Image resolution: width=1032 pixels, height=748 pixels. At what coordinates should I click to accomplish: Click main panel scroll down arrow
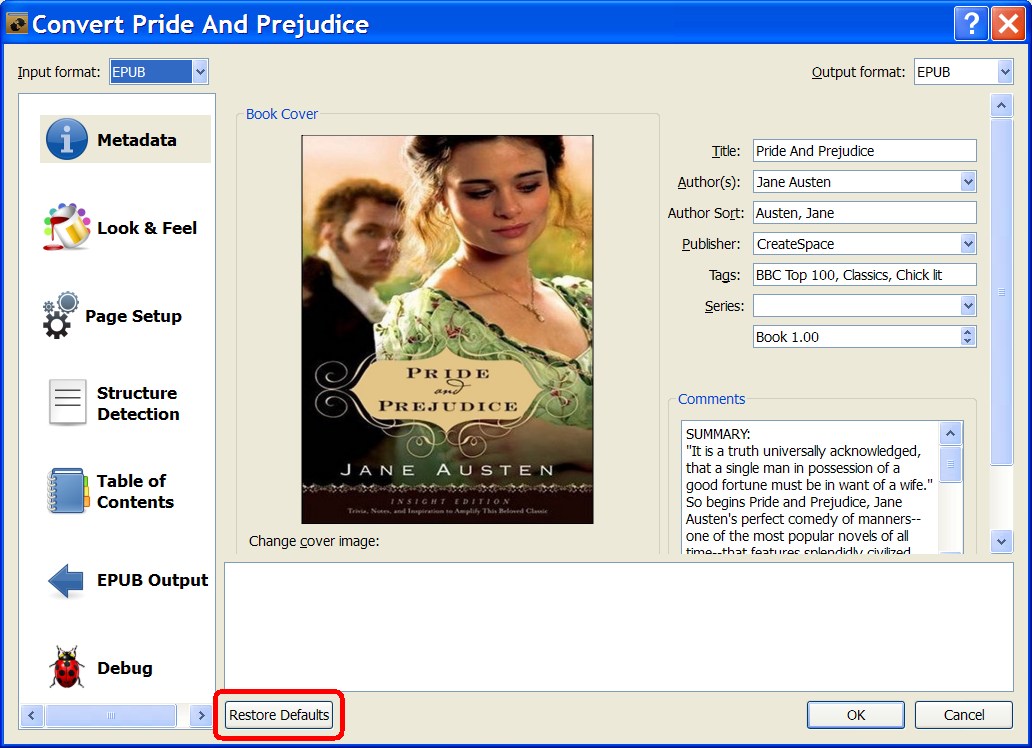coord(1001,542)
